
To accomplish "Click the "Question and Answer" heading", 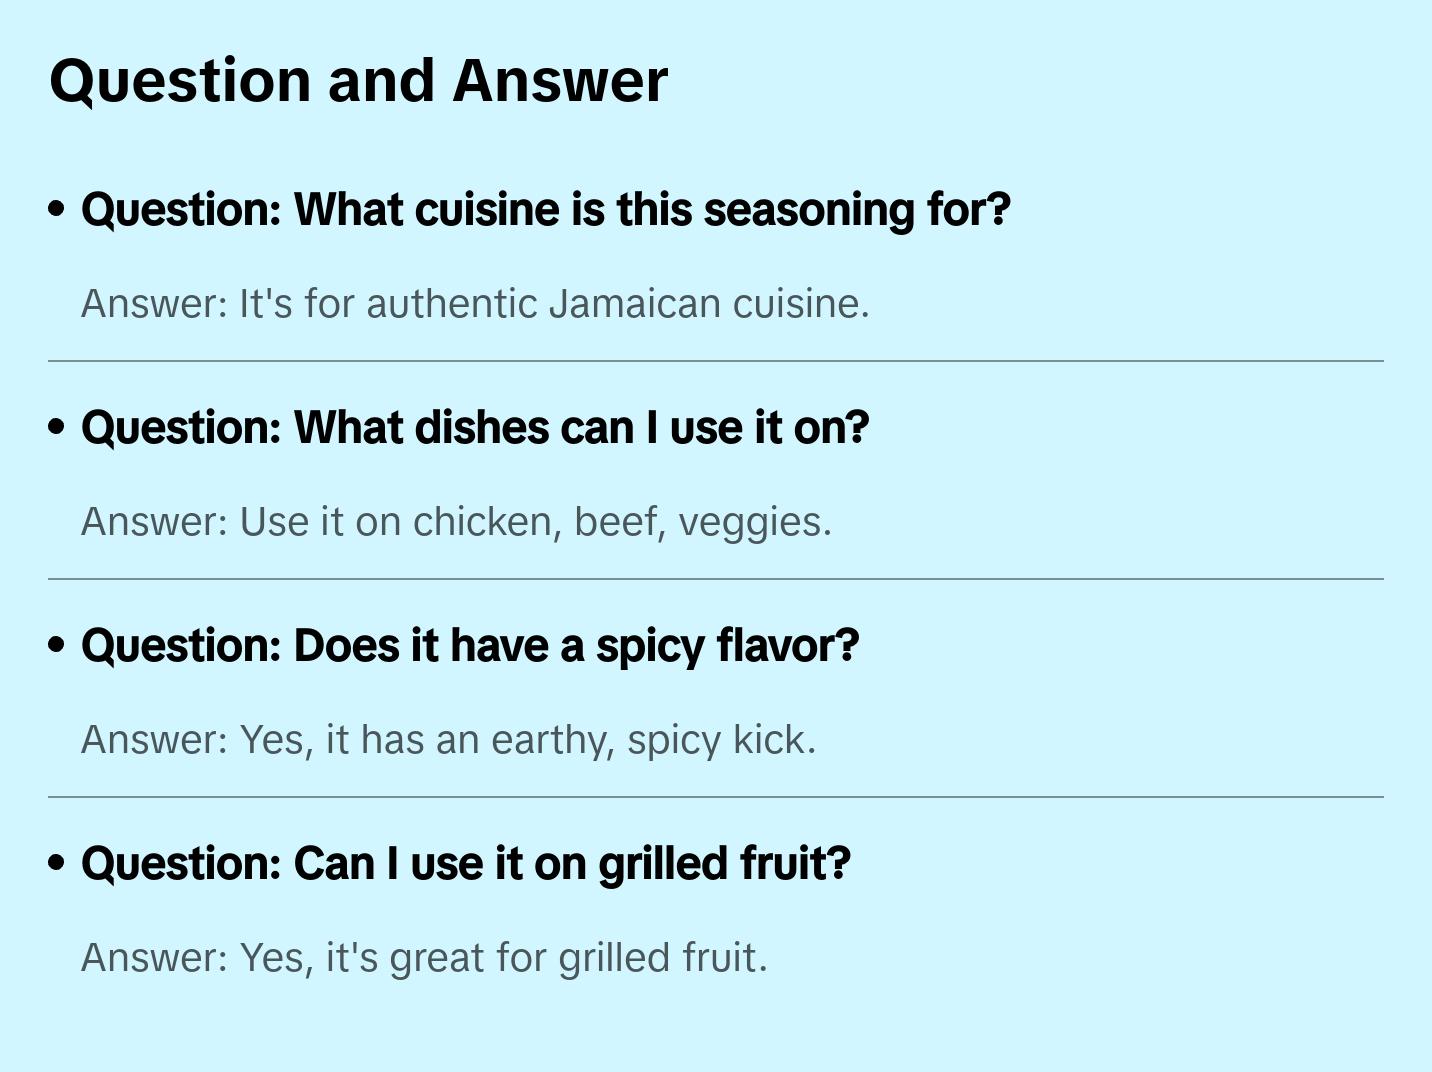I will (358, 81).
